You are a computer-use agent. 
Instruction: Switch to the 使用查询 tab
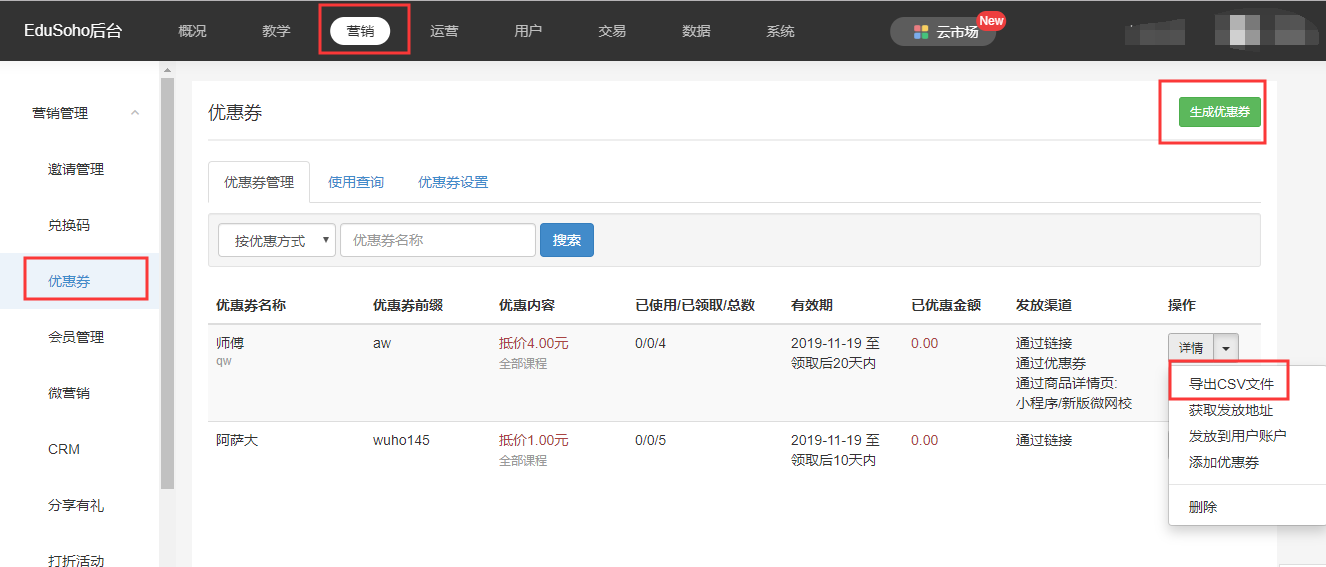click(356, 182)
